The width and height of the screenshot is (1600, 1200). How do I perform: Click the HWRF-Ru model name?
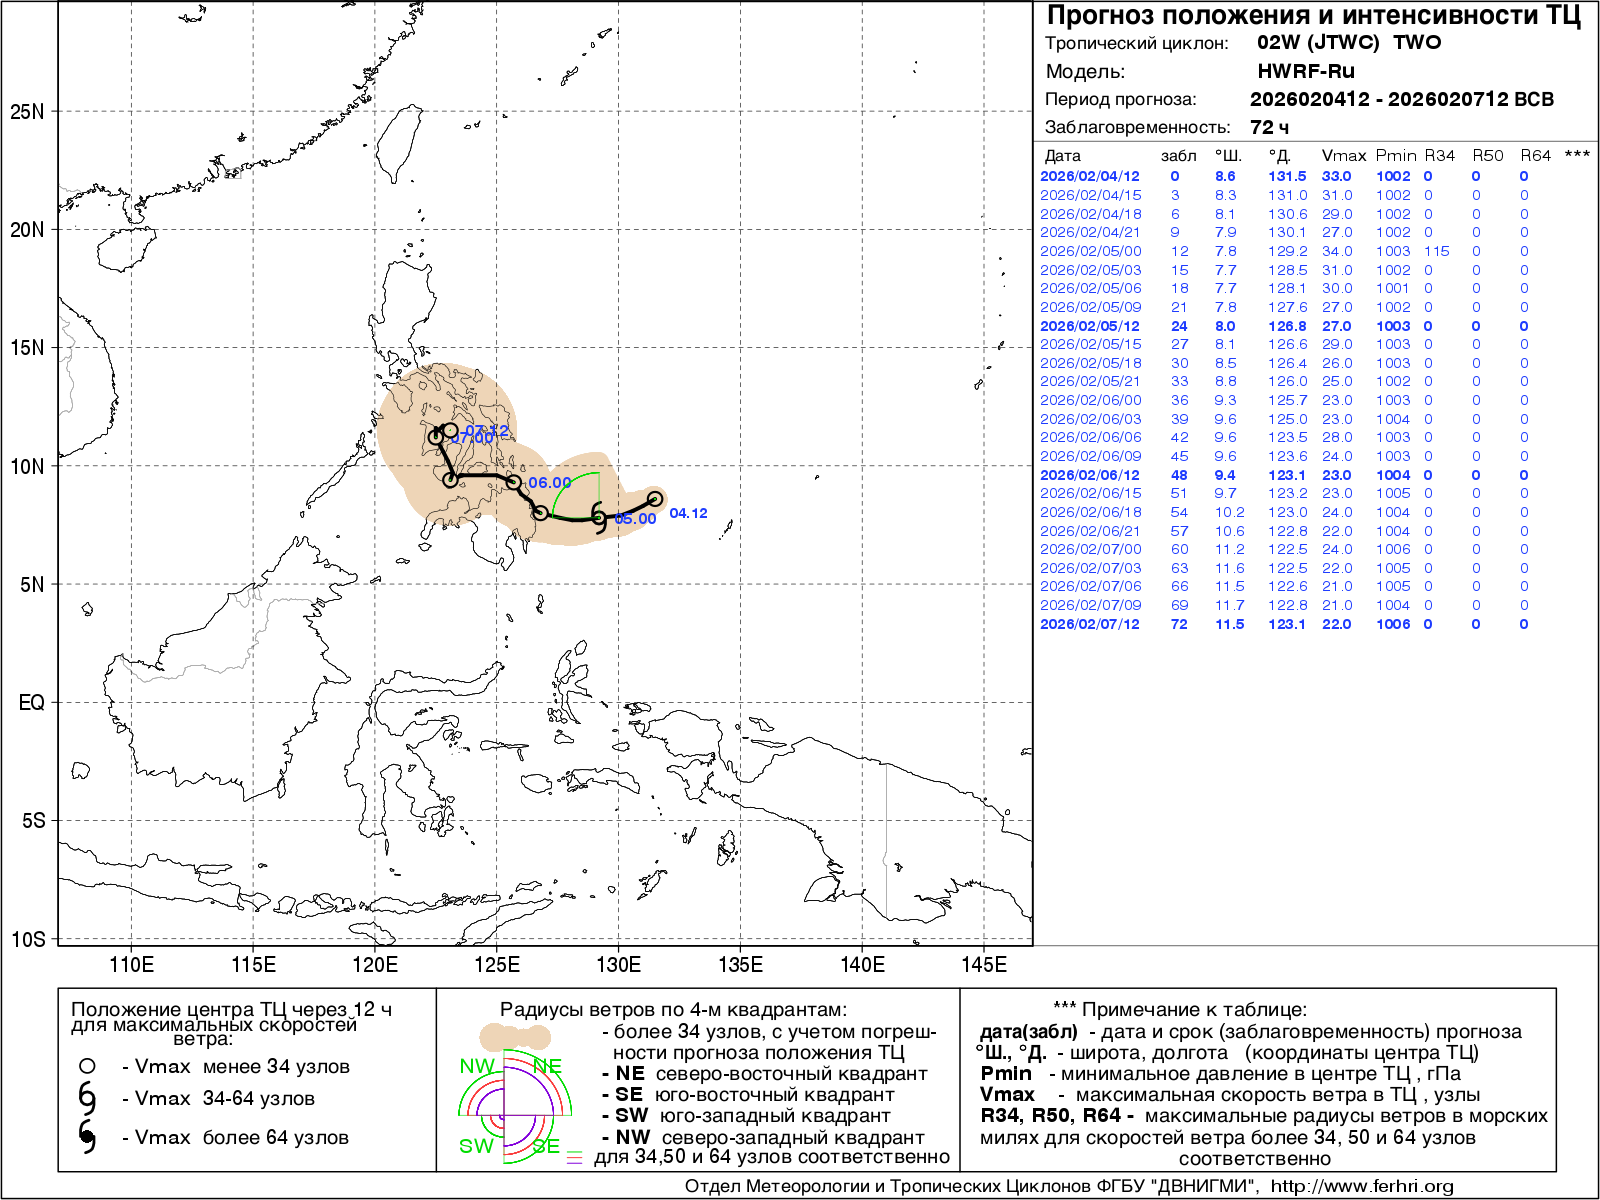pos(1305,71)
